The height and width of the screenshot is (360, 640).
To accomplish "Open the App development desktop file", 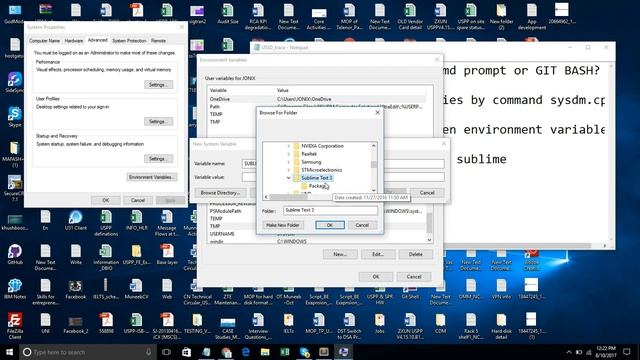I will pyautogui.click(x=531, y=16).
